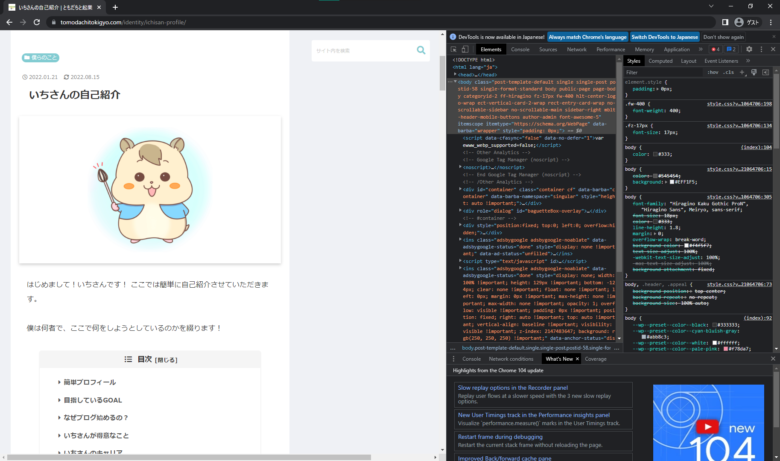
Task: Open the Chrome three-dot menu
Action: 771,22
